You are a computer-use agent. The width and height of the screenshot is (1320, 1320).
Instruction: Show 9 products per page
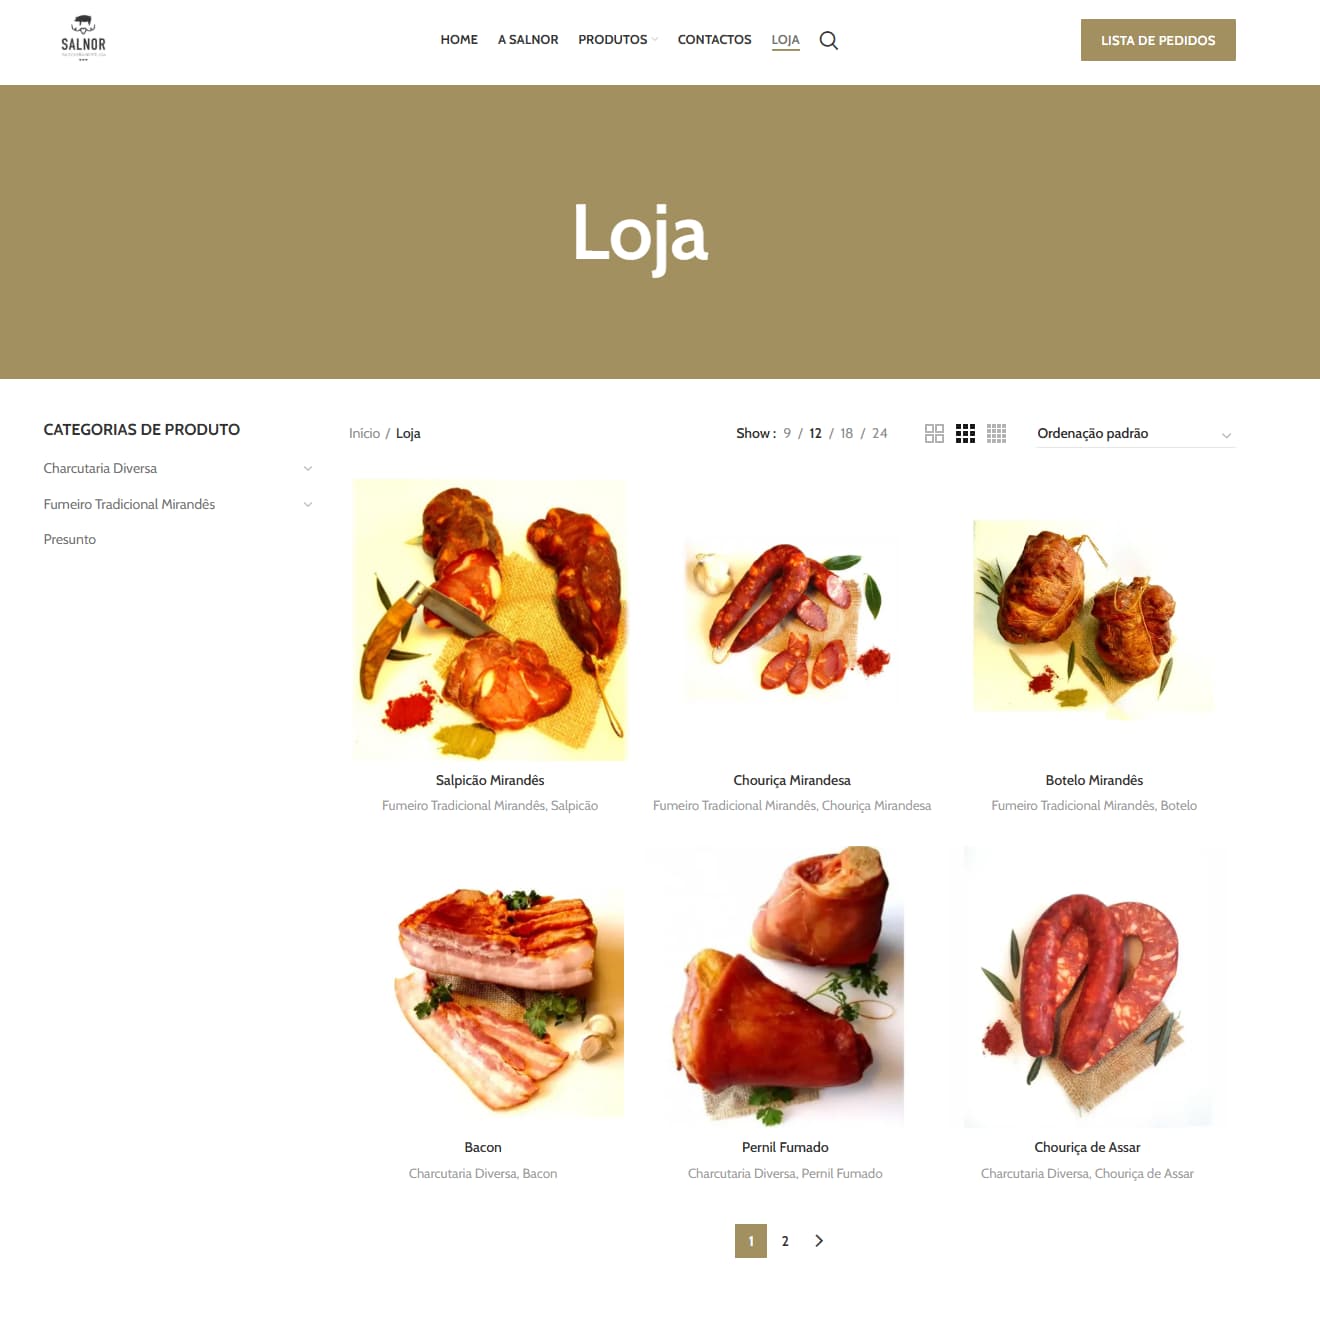click(787, 433)
